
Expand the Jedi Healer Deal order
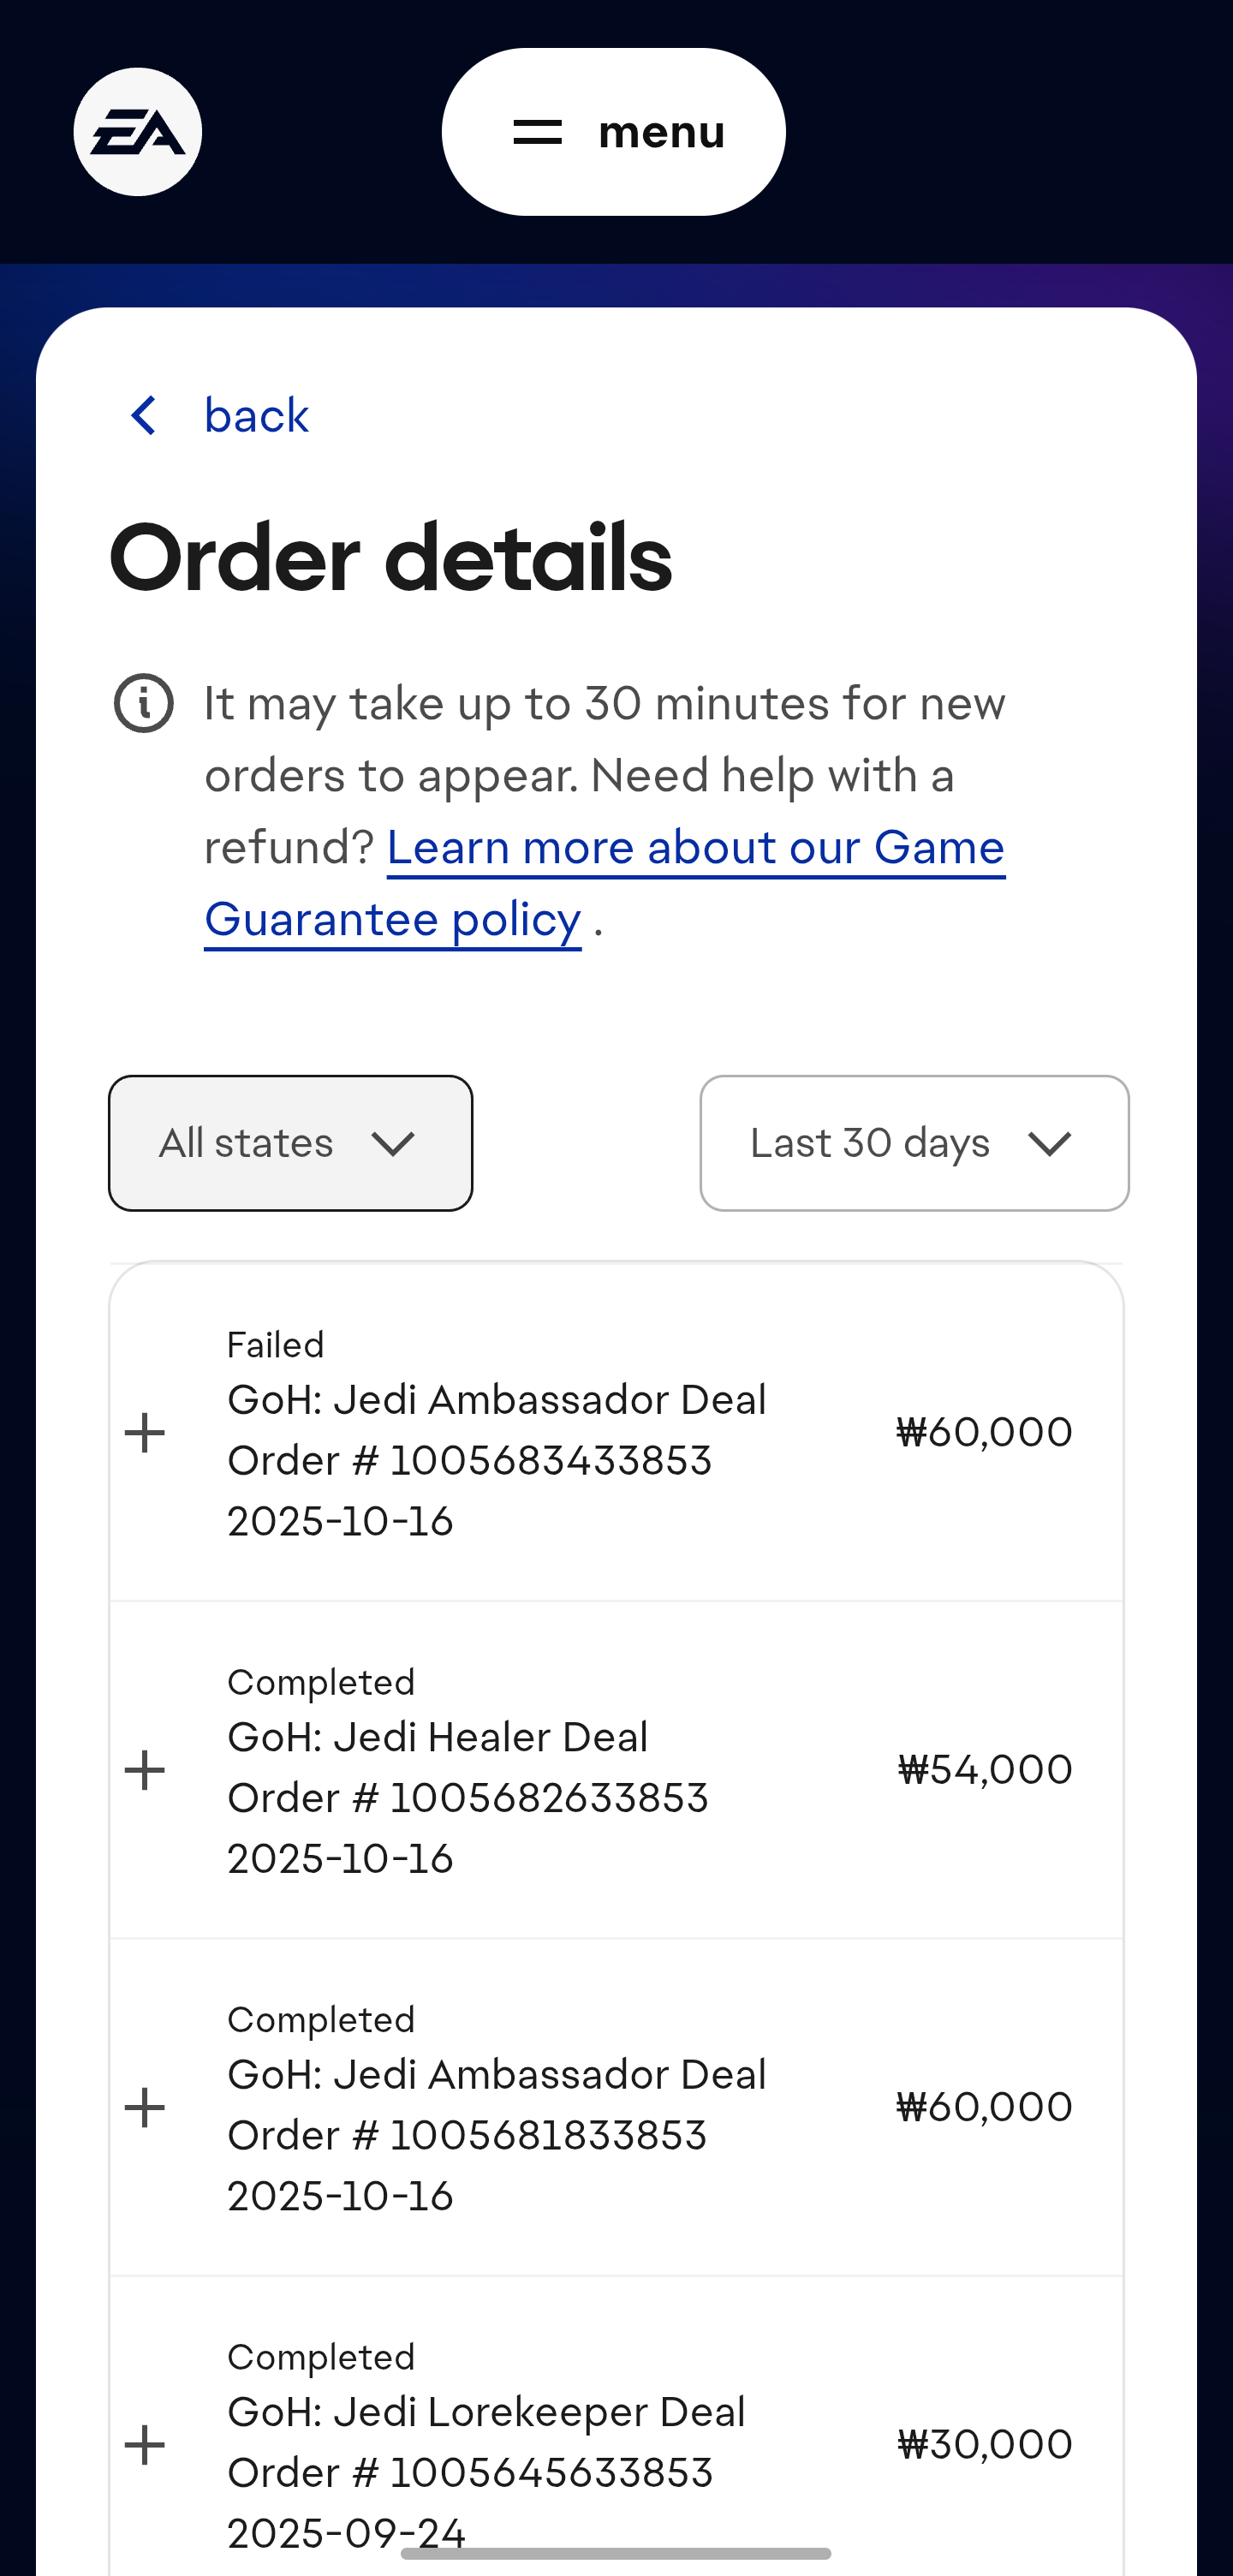tap(145, 1770)
